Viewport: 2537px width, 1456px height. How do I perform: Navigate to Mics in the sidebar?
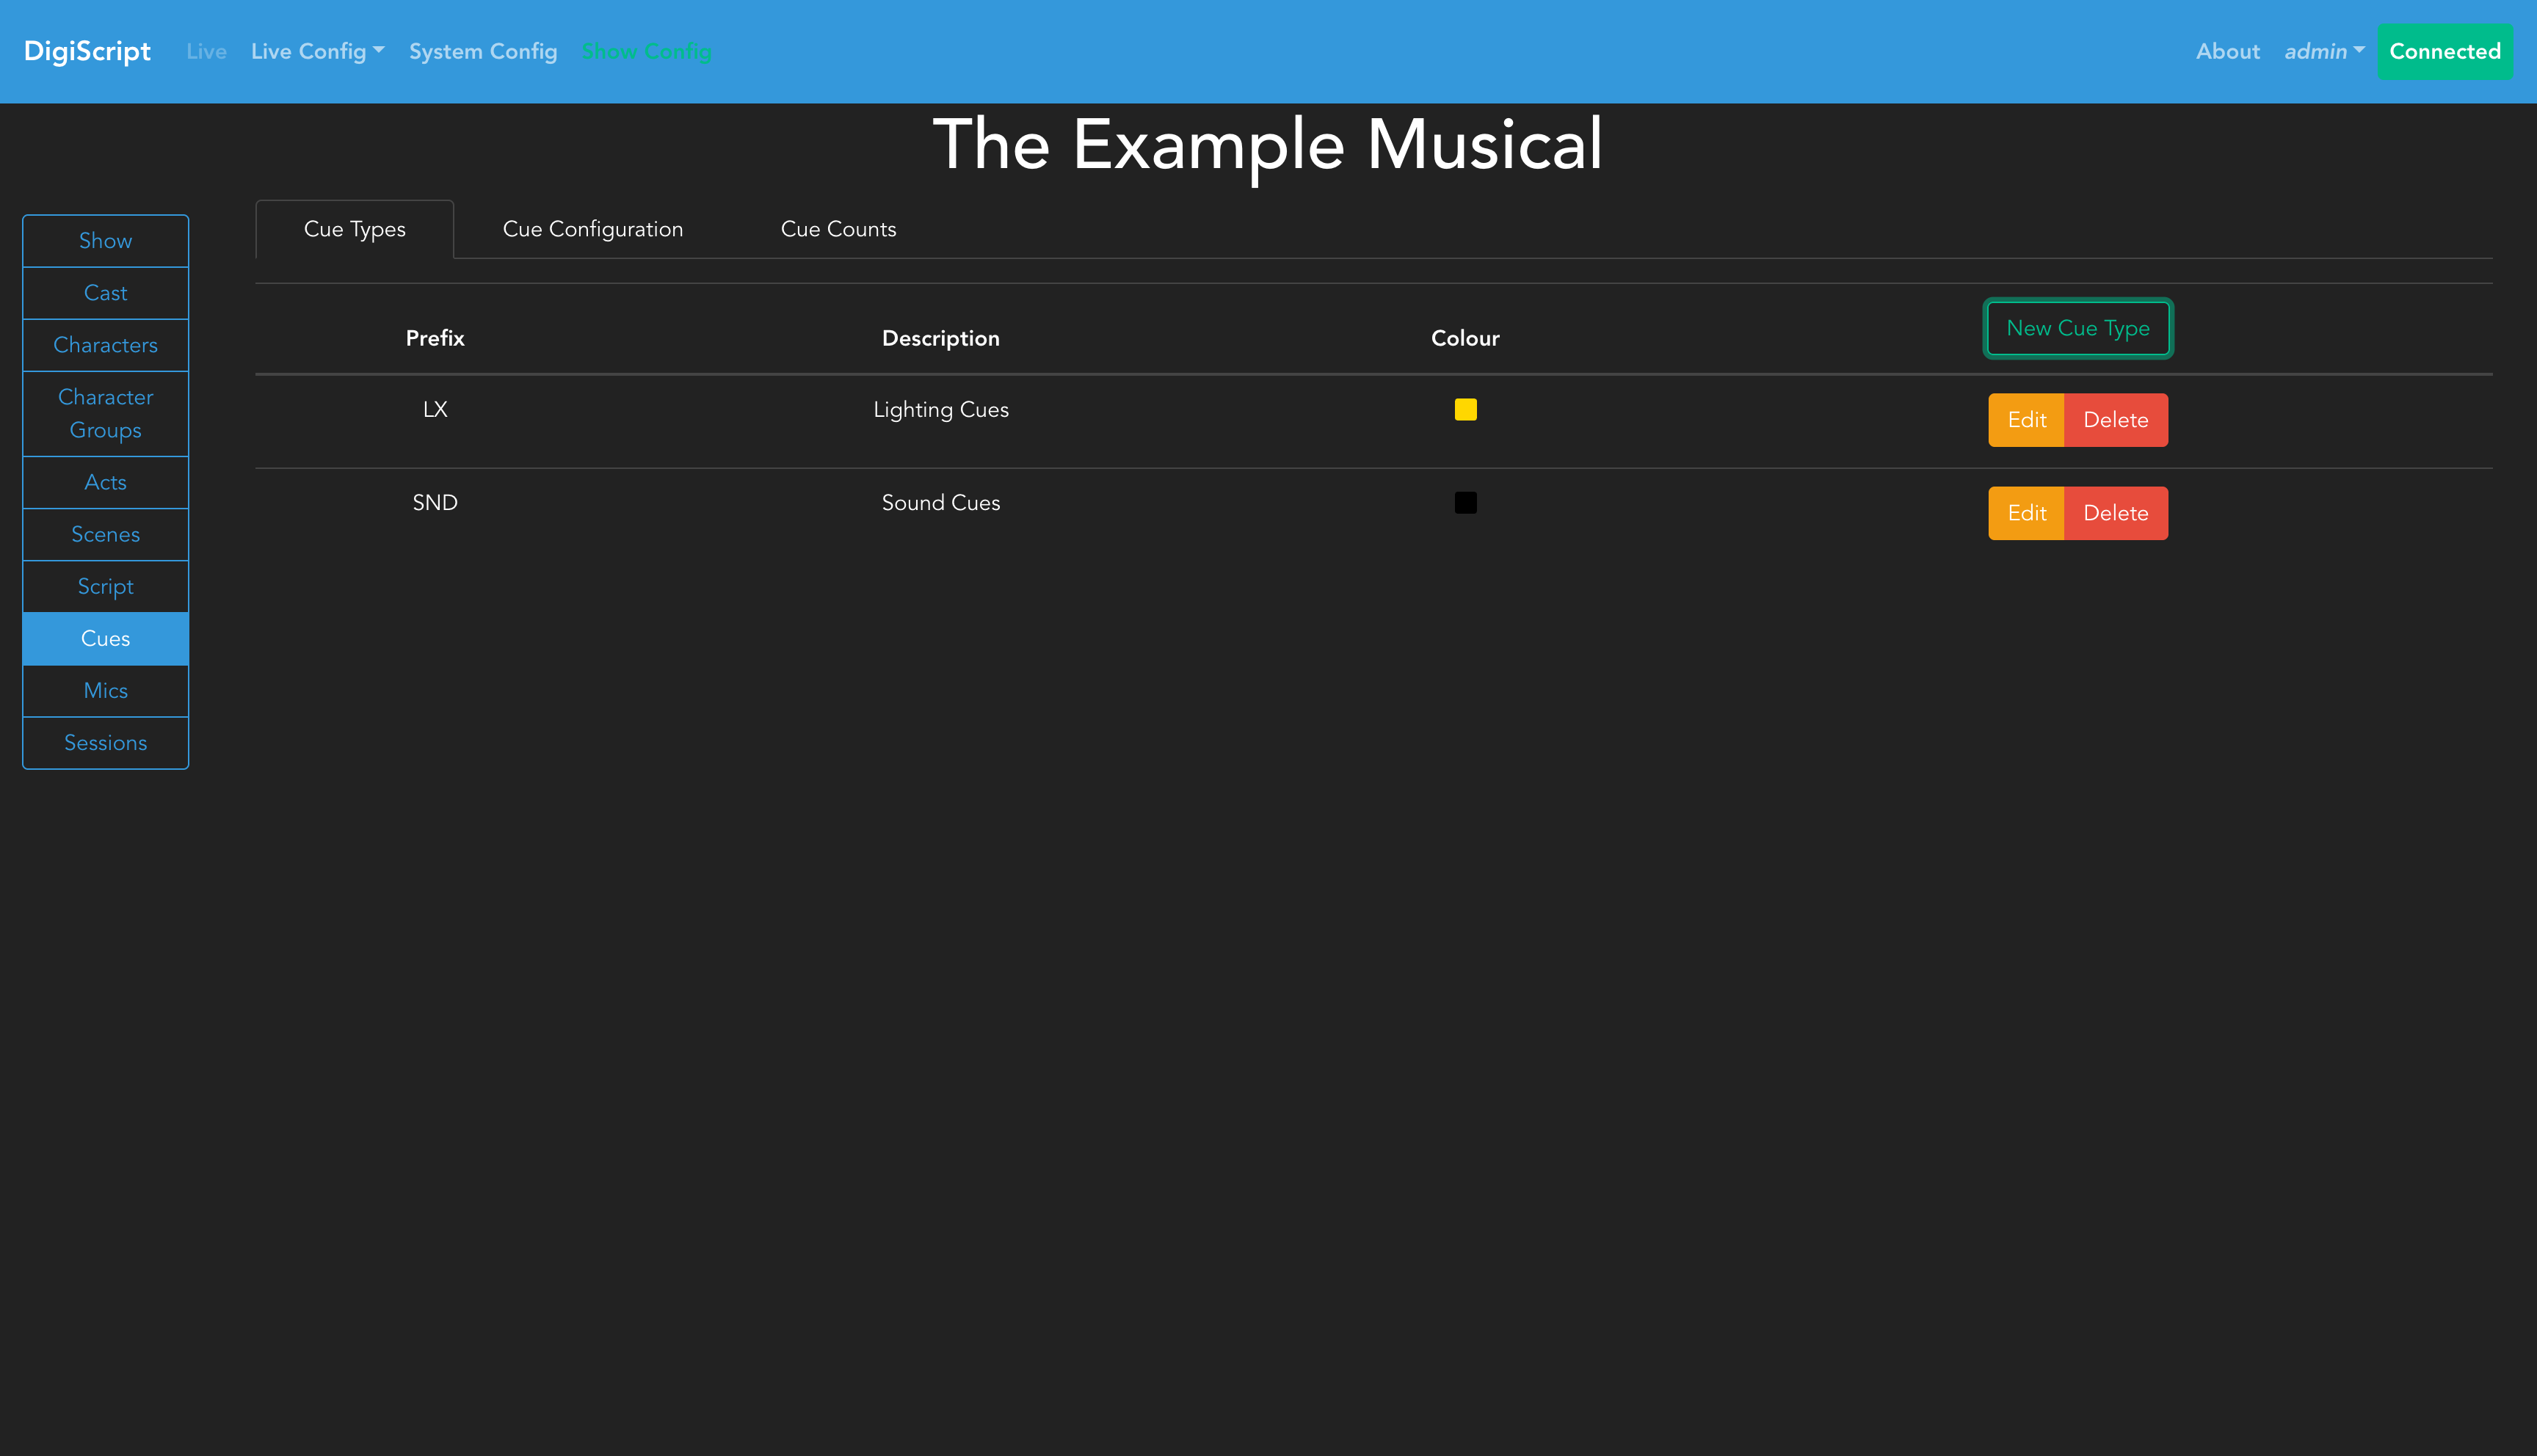coord(105,690)
